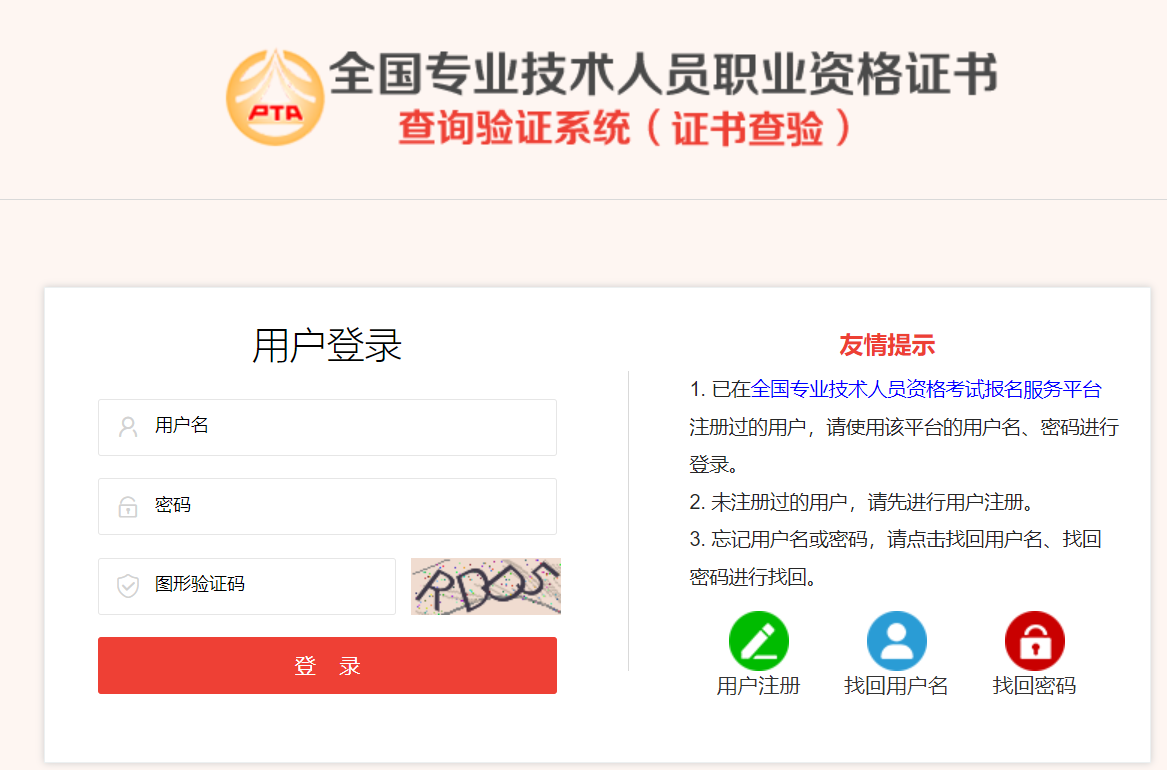1167x770 pixels.
Task: Click the blue person retrieve-username icon
Action: pos(897,641)
